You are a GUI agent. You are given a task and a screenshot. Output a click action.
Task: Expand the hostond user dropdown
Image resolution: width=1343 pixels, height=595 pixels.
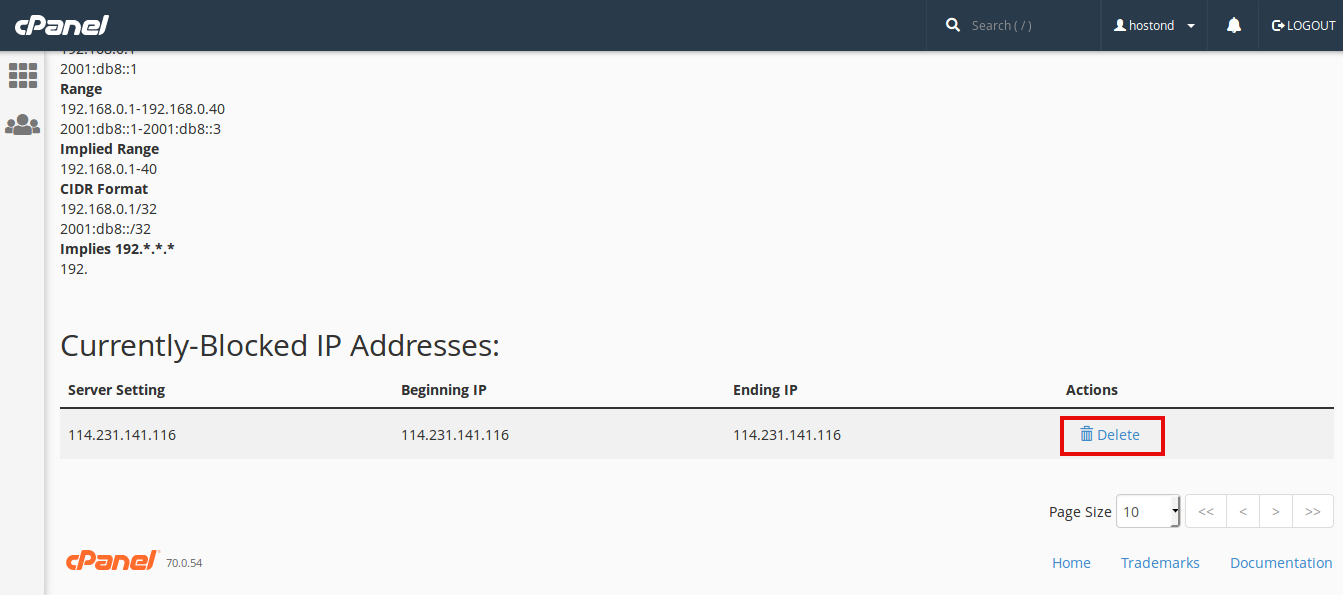(x=1154, y=25)
